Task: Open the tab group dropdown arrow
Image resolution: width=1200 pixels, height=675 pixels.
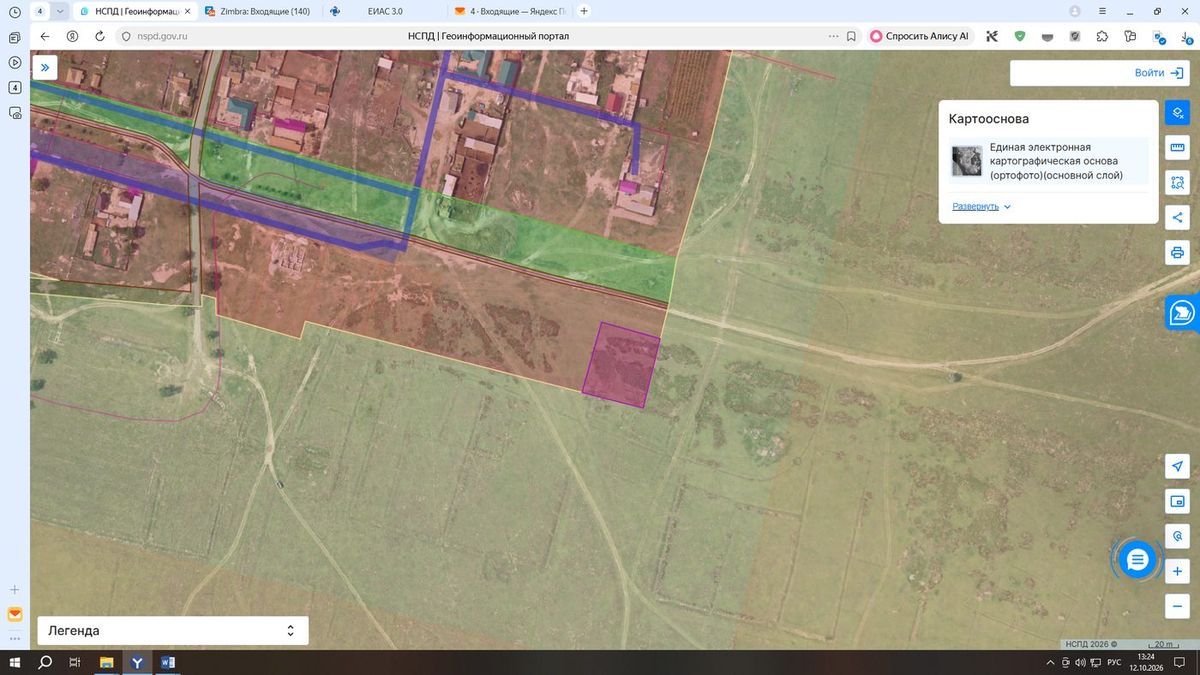Action: 60,11
